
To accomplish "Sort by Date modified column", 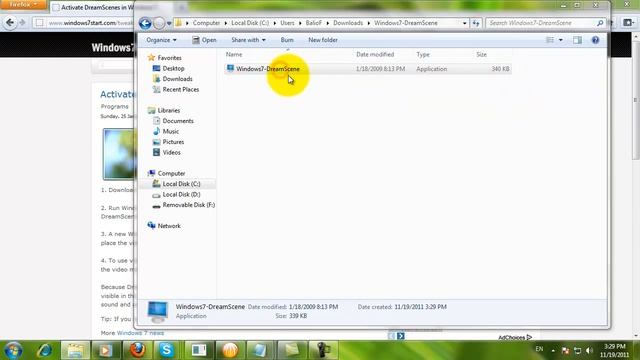I will click(x=375, y=54).
